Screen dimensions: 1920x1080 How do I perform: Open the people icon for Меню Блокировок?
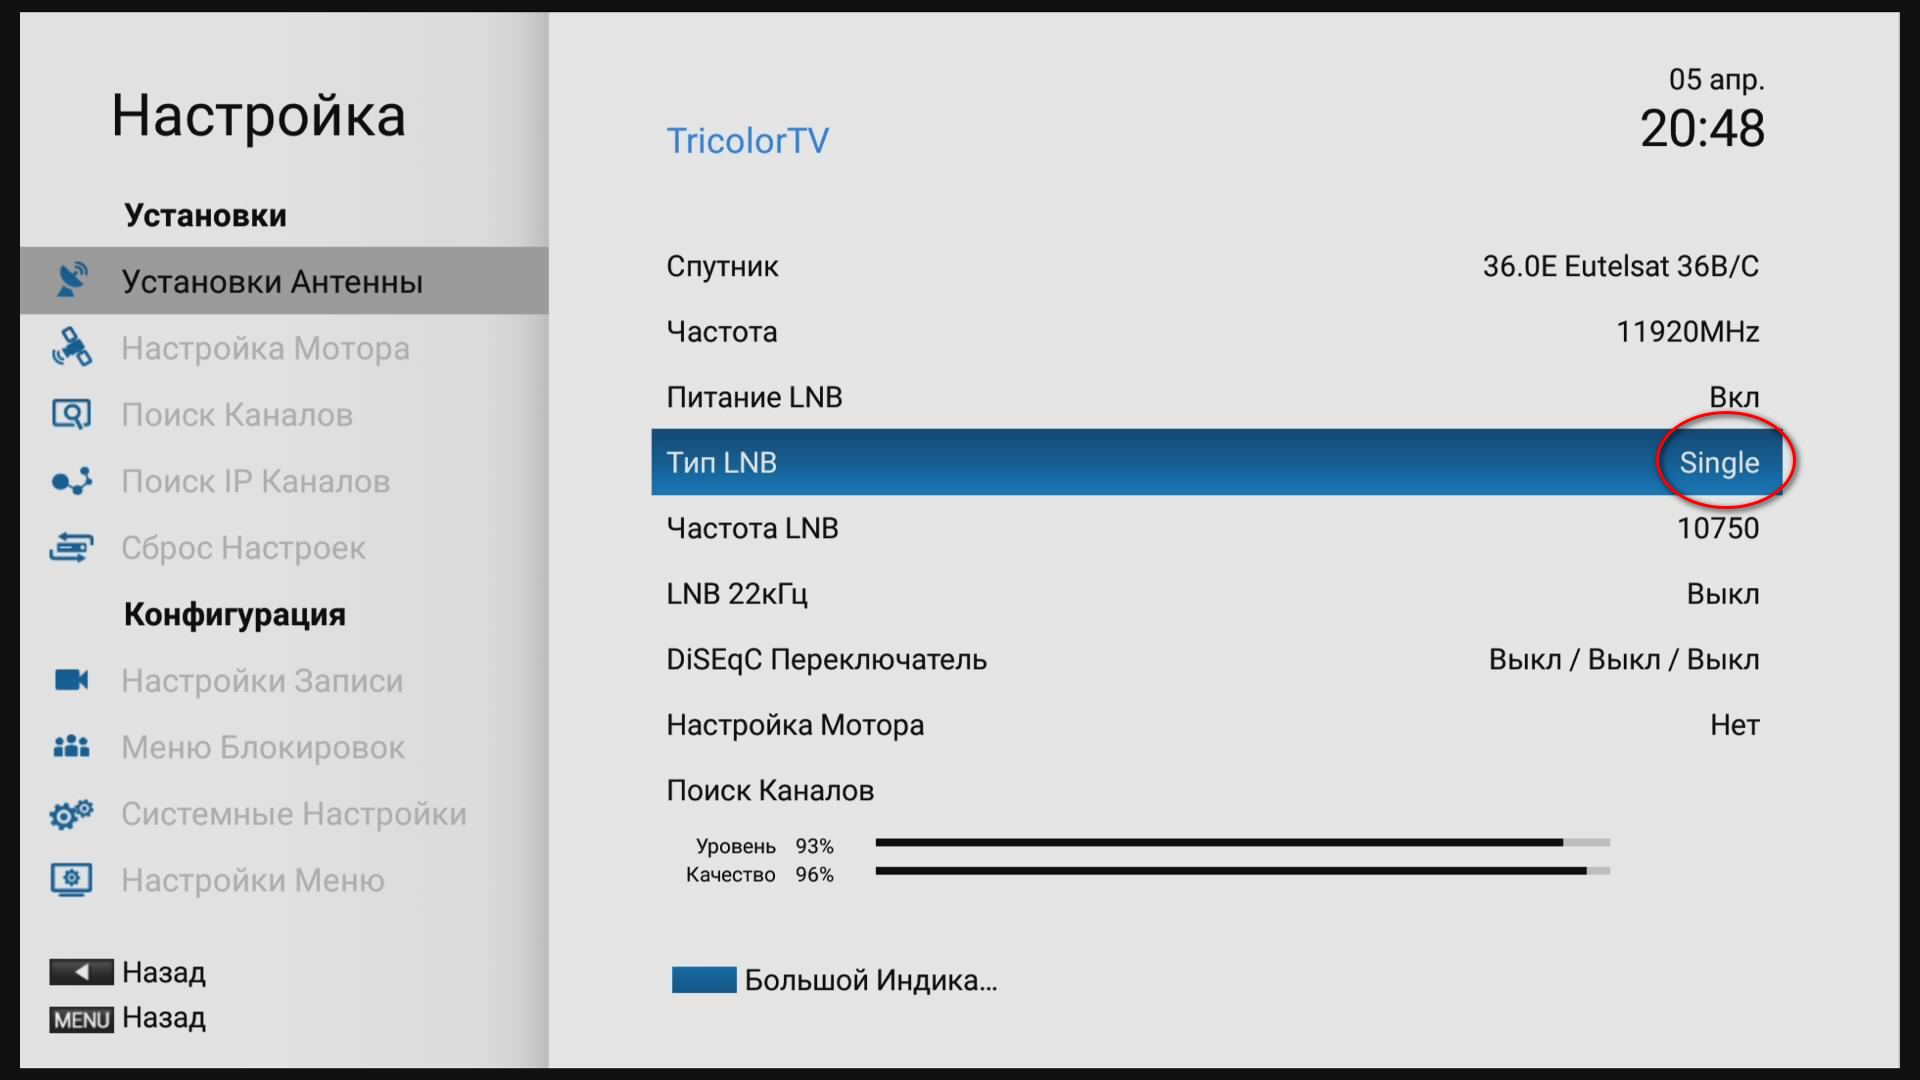click(71, 746)
